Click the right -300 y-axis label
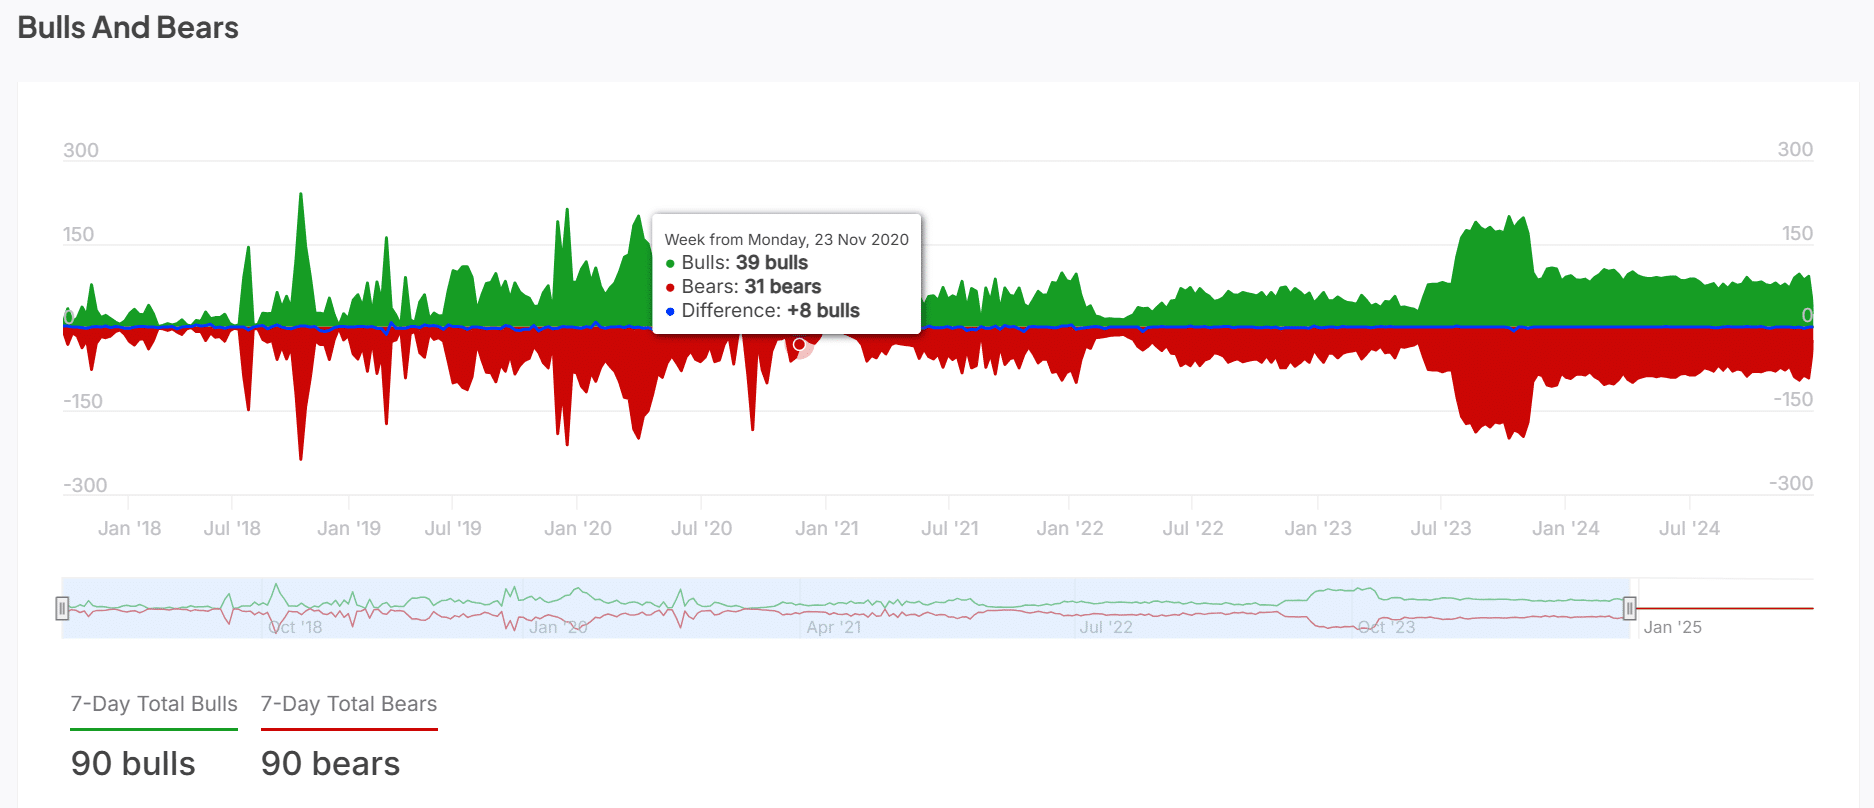1874x808 pixels. click(x=1790, y=484)
